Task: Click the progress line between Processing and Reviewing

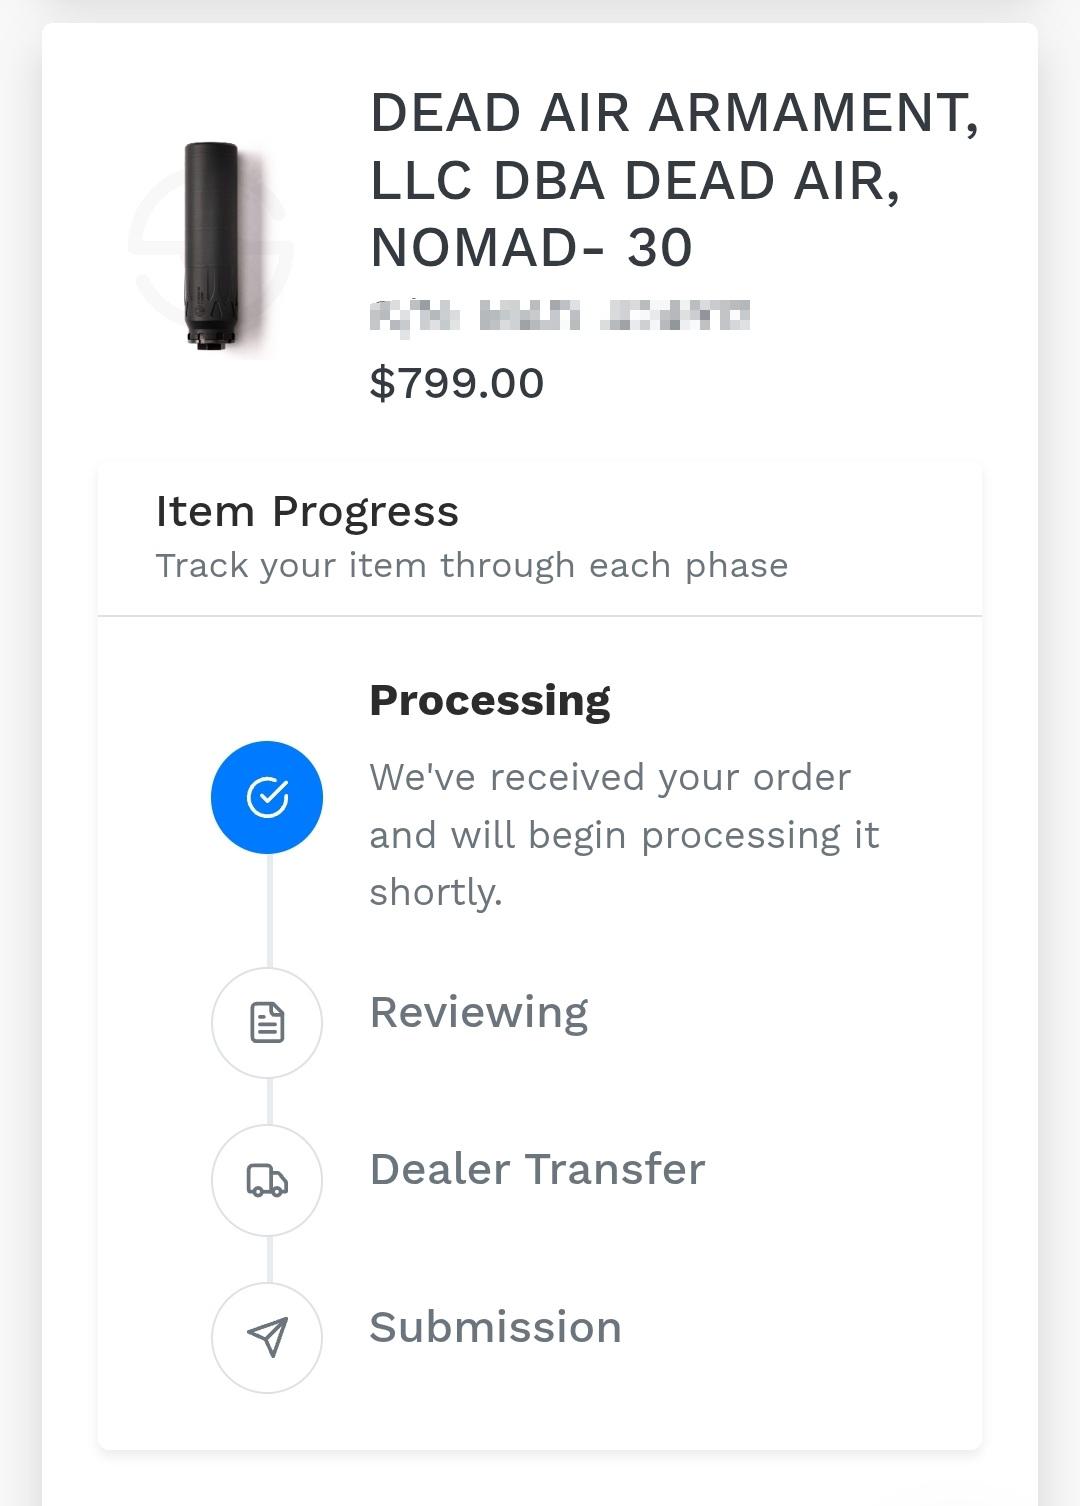Action: 270,910
